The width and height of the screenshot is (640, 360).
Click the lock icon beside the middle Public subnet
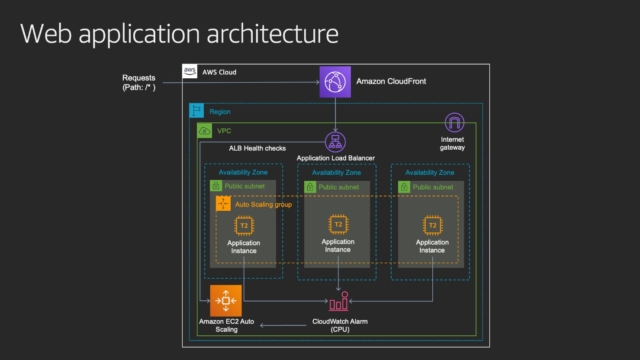pyautogui.click(x=310, y=187)
